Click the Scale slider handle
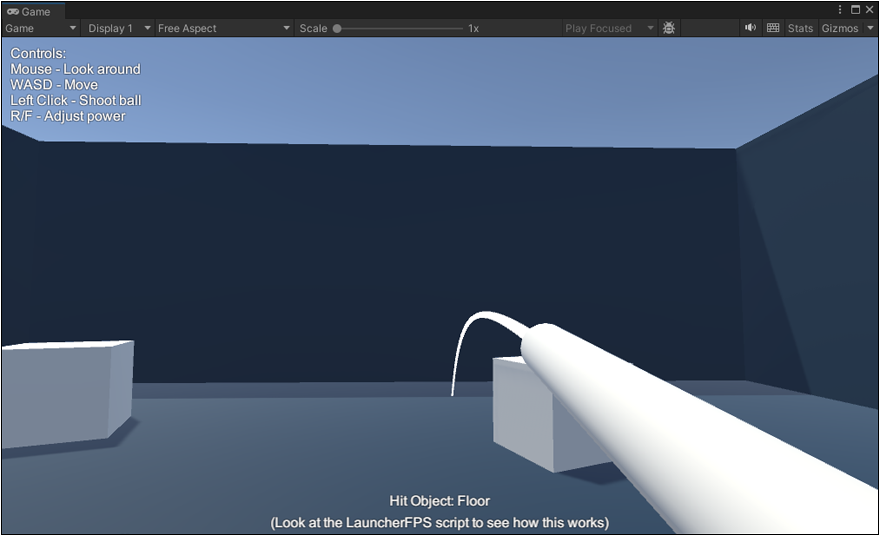Image resolution: width=880 pixels, height=536 pixels. coord(337,28)
